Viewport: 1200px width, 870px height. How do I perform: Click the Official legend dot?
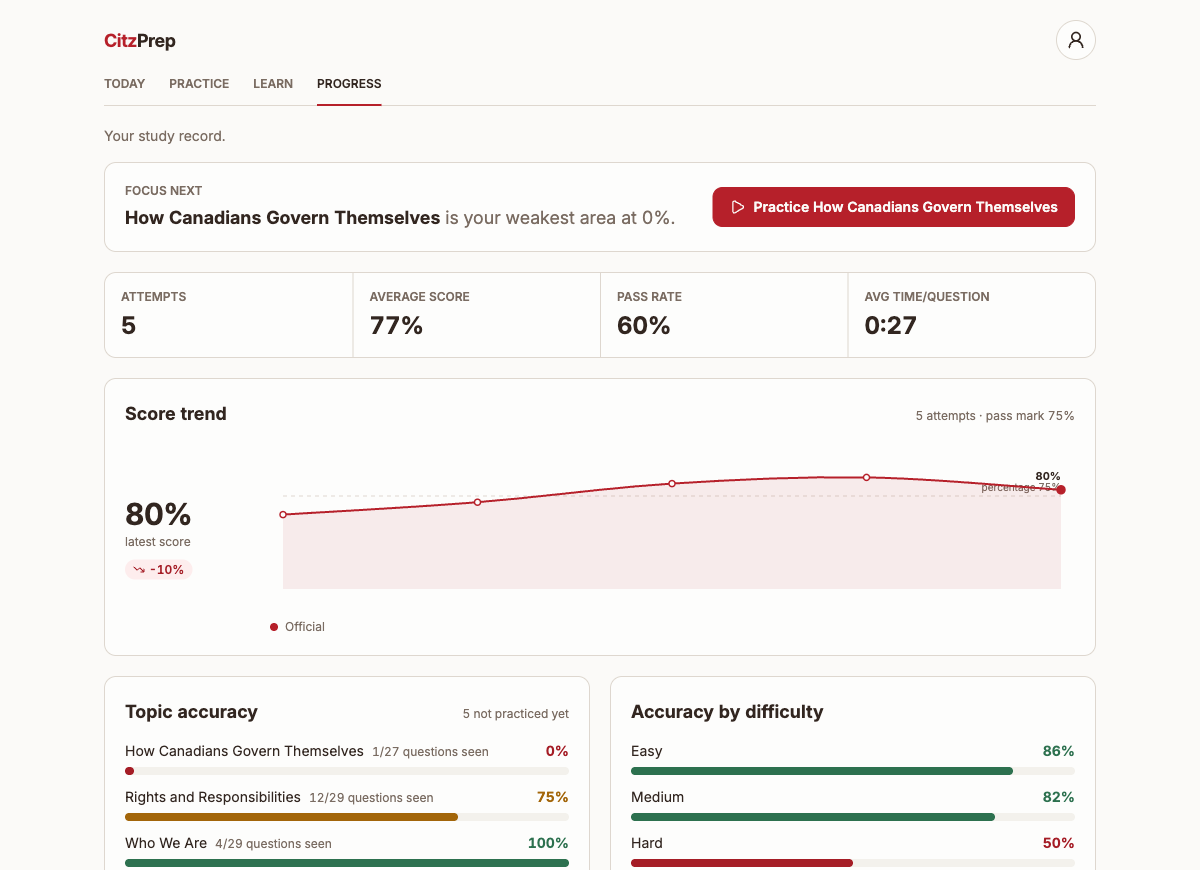274,627
